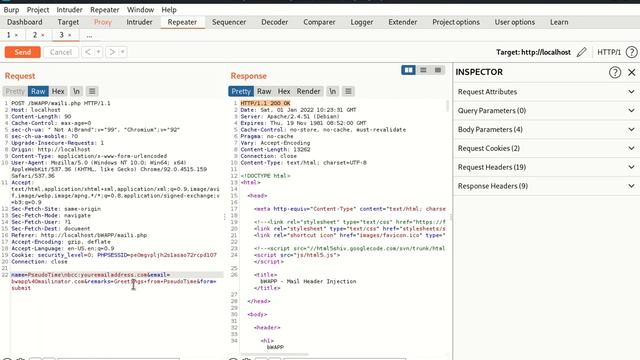
Task: Expand Body Parameters (4) section
Action: coord(547,129)
